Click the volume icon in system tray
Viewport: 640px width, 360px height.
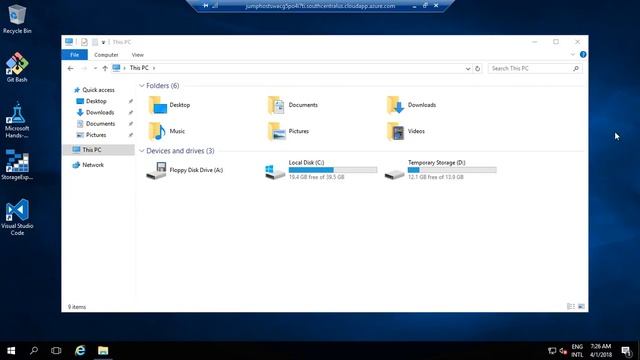tap(563, 351)
